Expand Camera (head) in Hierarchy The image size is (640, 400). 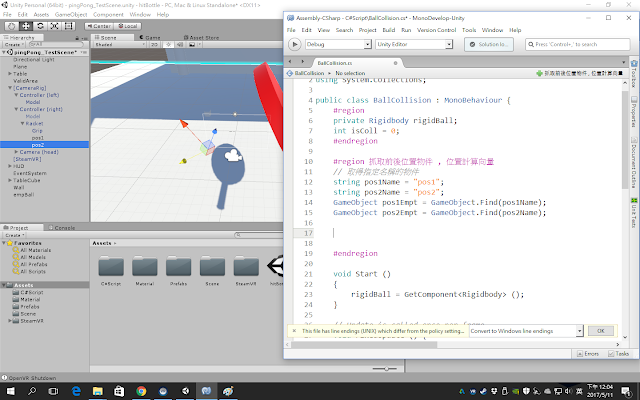pyautogui.click(x=16, y=152)
